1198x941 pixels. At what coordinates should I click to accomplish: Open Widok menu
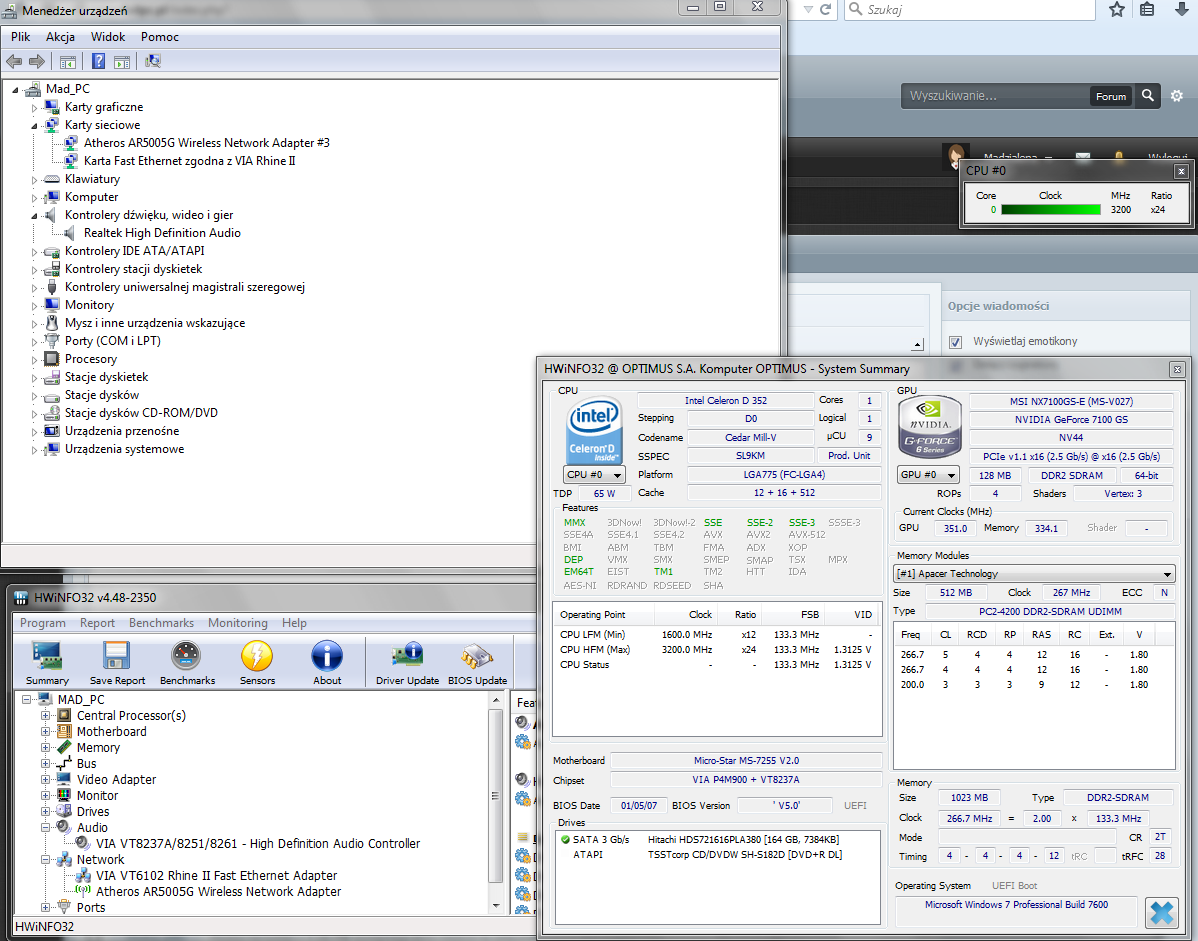[108, 37]
